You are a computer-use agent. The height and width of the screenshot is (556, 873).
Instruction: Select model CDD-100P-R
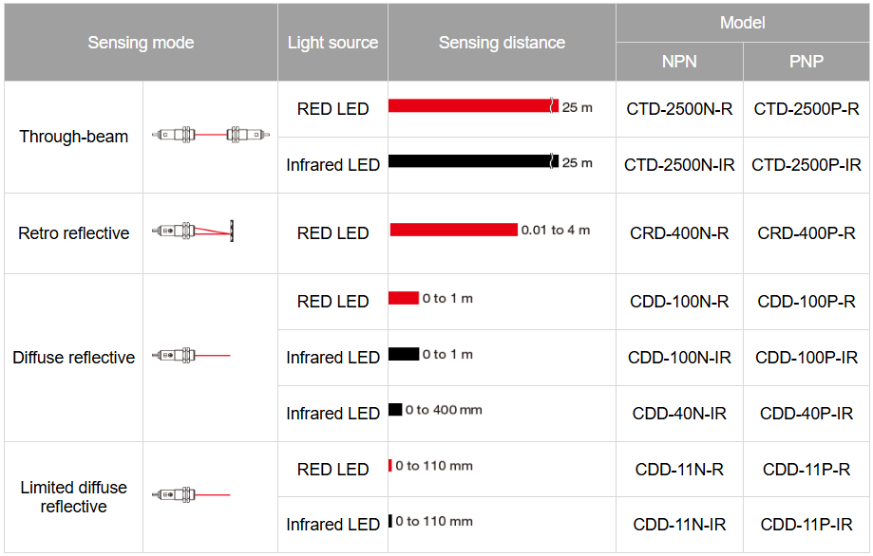(x=806, y=301)
